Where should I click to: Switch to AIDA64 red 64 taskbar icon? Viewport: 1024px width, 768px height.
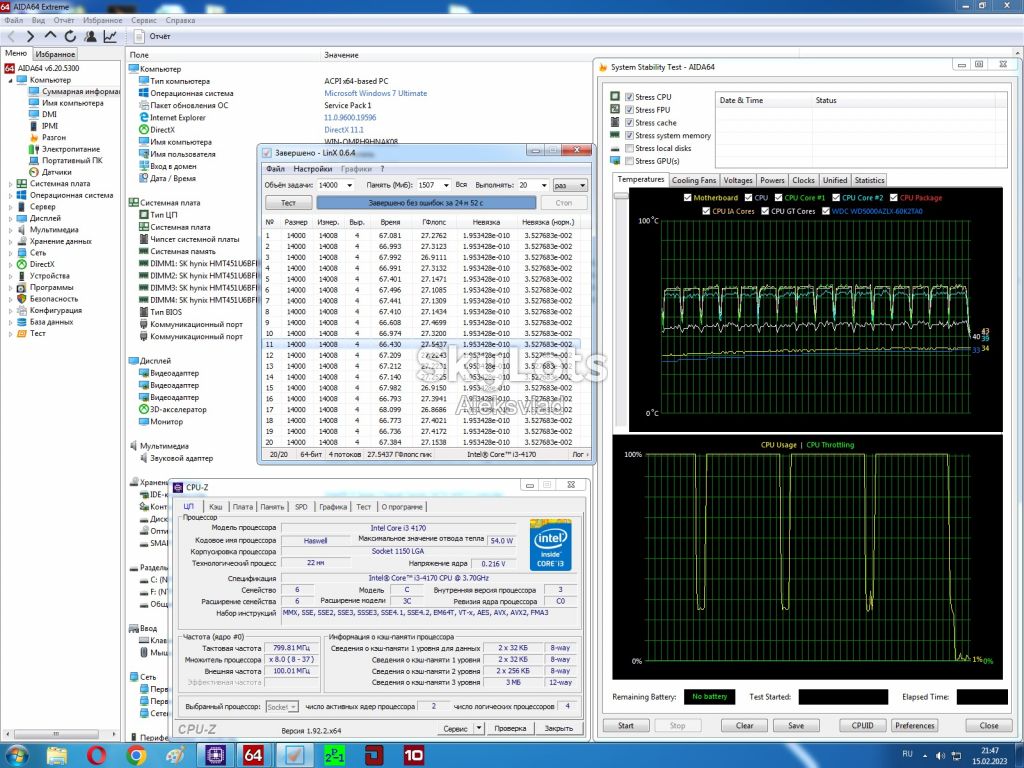(x=253, y=756)
